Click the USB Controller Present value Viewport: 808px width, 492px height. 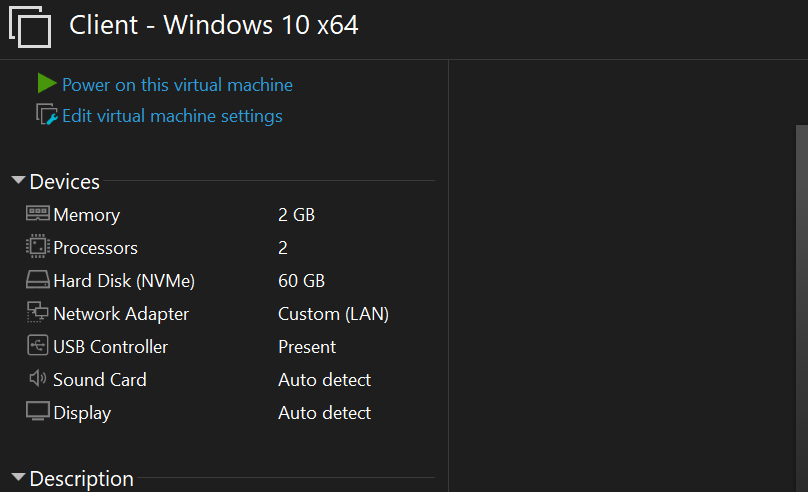[307, 347]
